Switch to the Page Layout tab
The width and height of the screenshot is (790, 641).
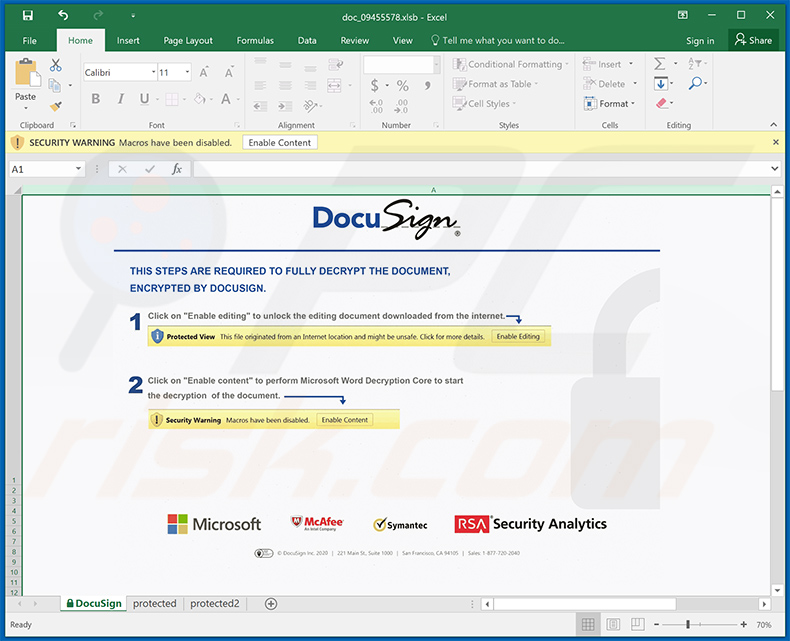188,40
